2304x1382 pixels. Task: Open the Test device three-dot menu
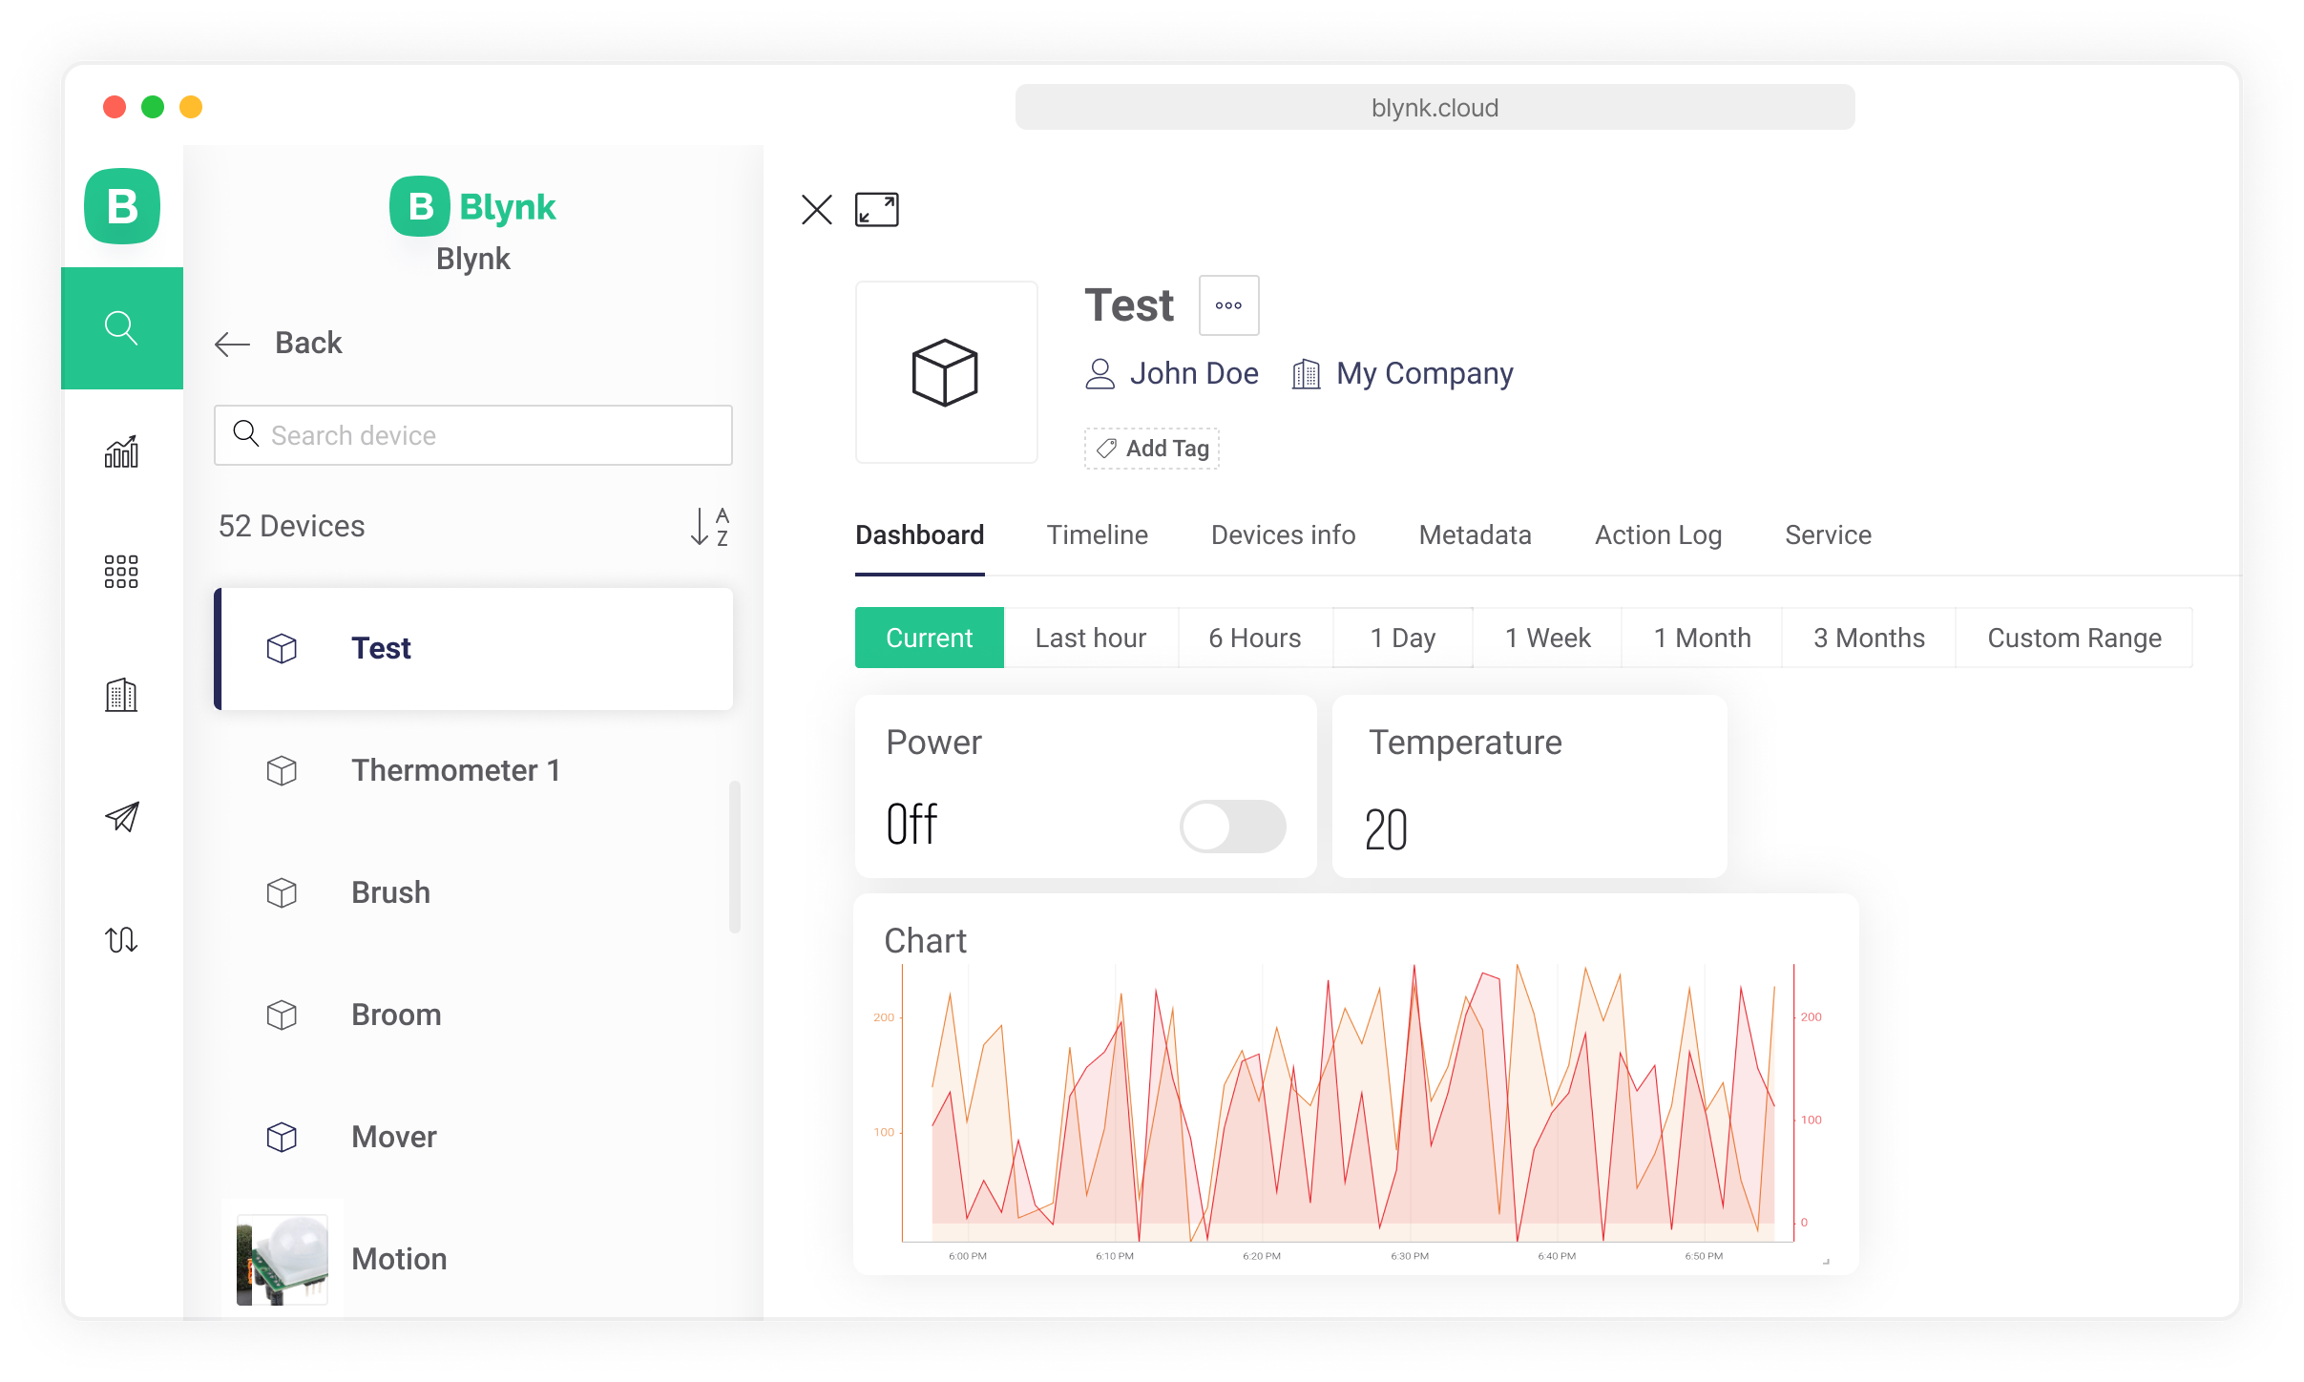pos(1228,306)
